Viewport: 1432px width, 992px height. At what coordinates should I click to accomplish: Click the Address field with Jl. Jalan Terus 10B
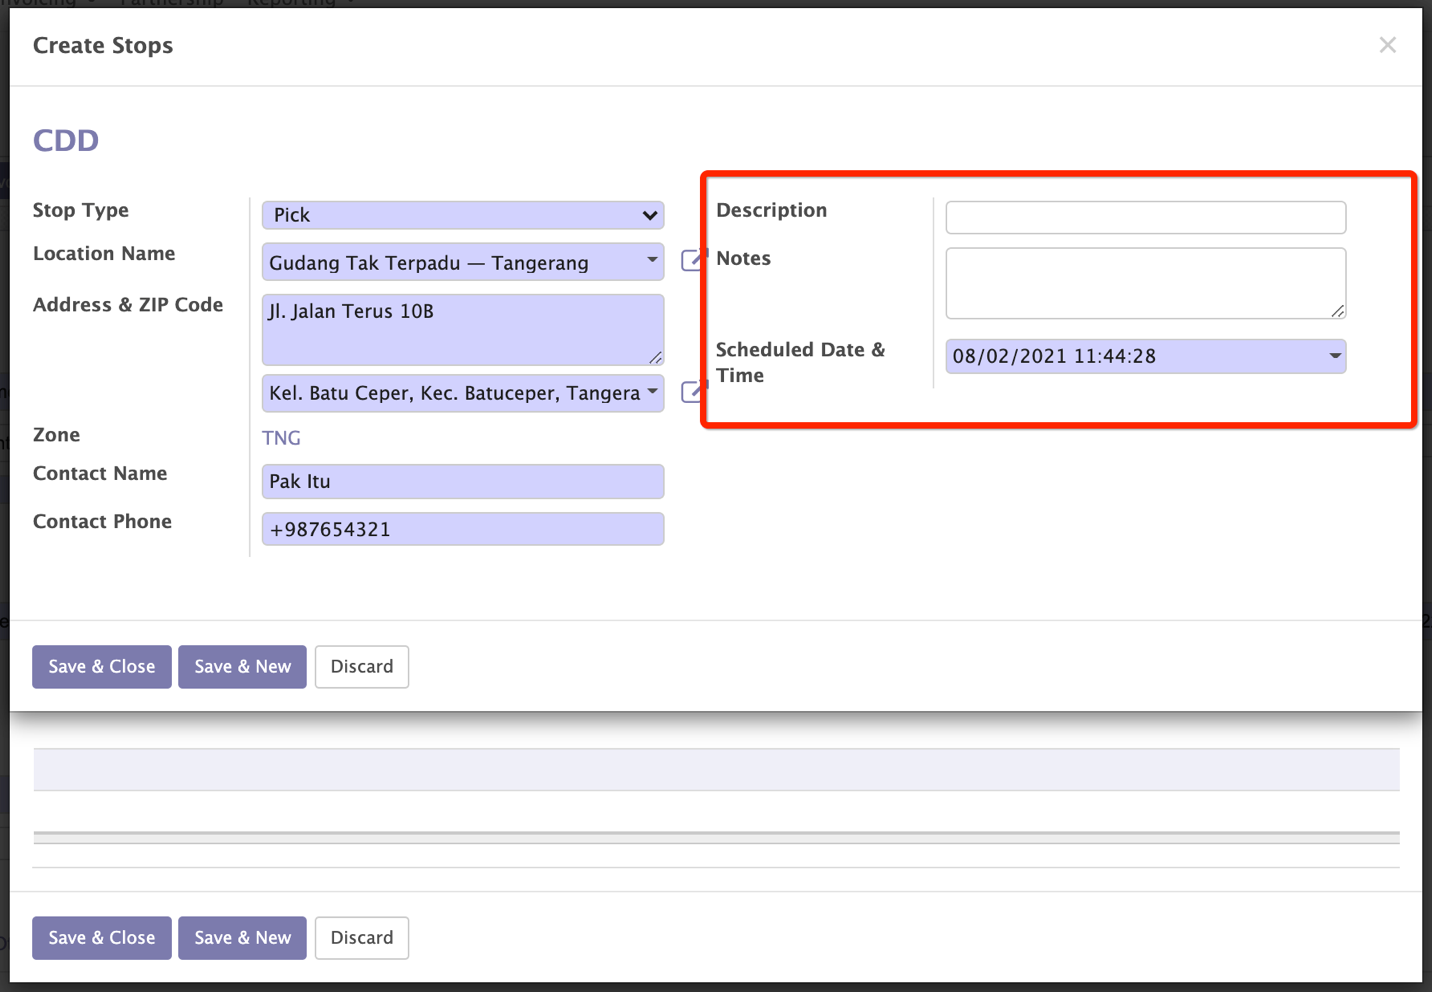[x=463, y=329]
